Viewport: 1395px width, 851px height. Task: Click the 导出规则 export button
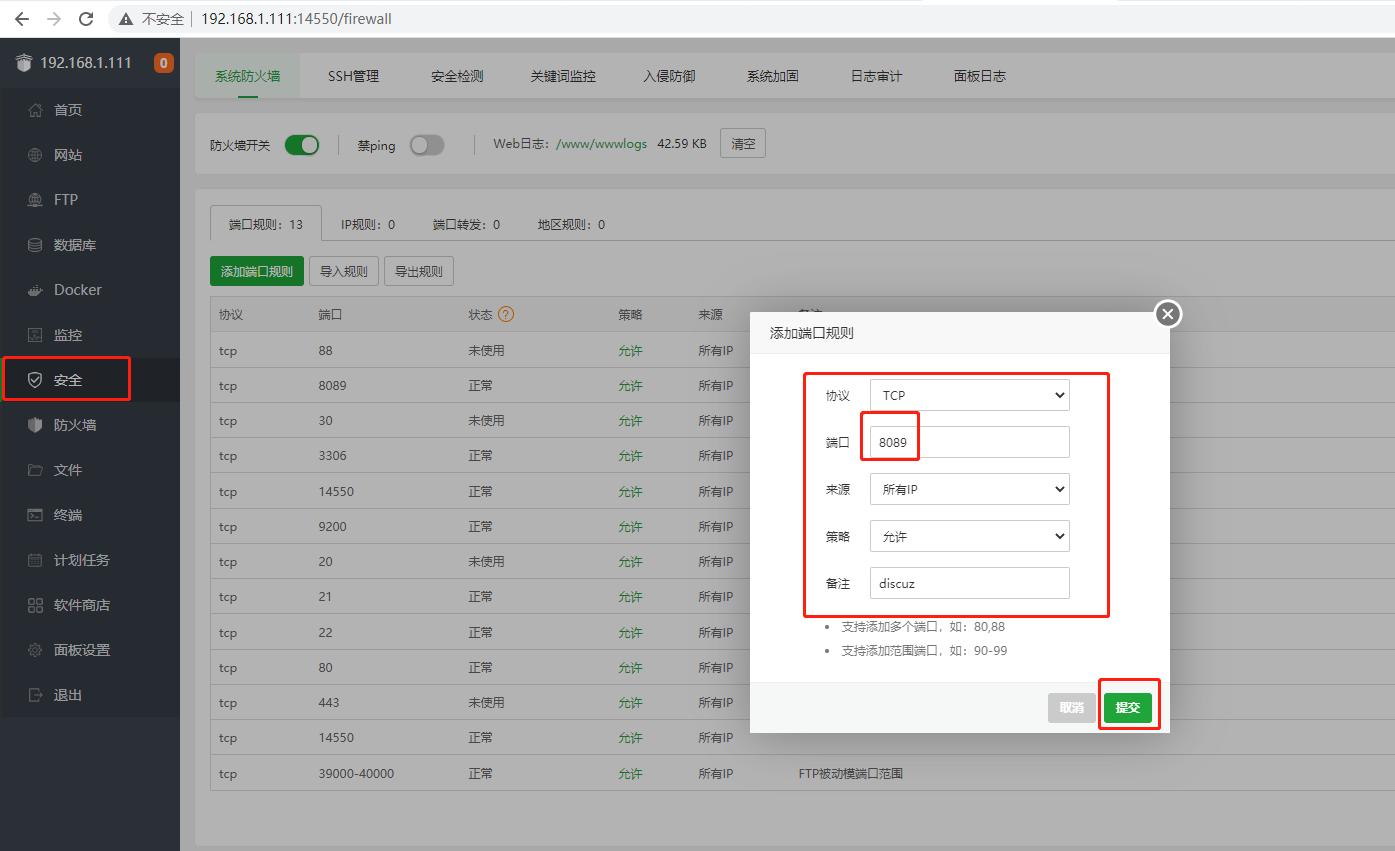419,271
